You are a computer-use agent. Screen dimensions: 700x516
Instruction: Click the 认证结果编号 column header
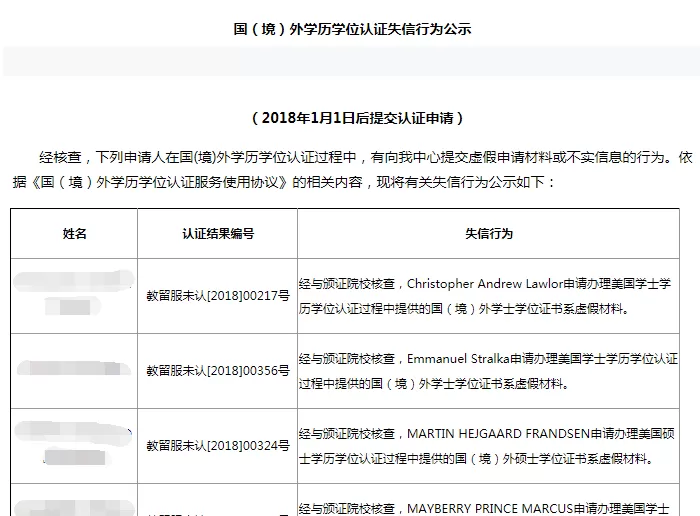coord(218,233)
